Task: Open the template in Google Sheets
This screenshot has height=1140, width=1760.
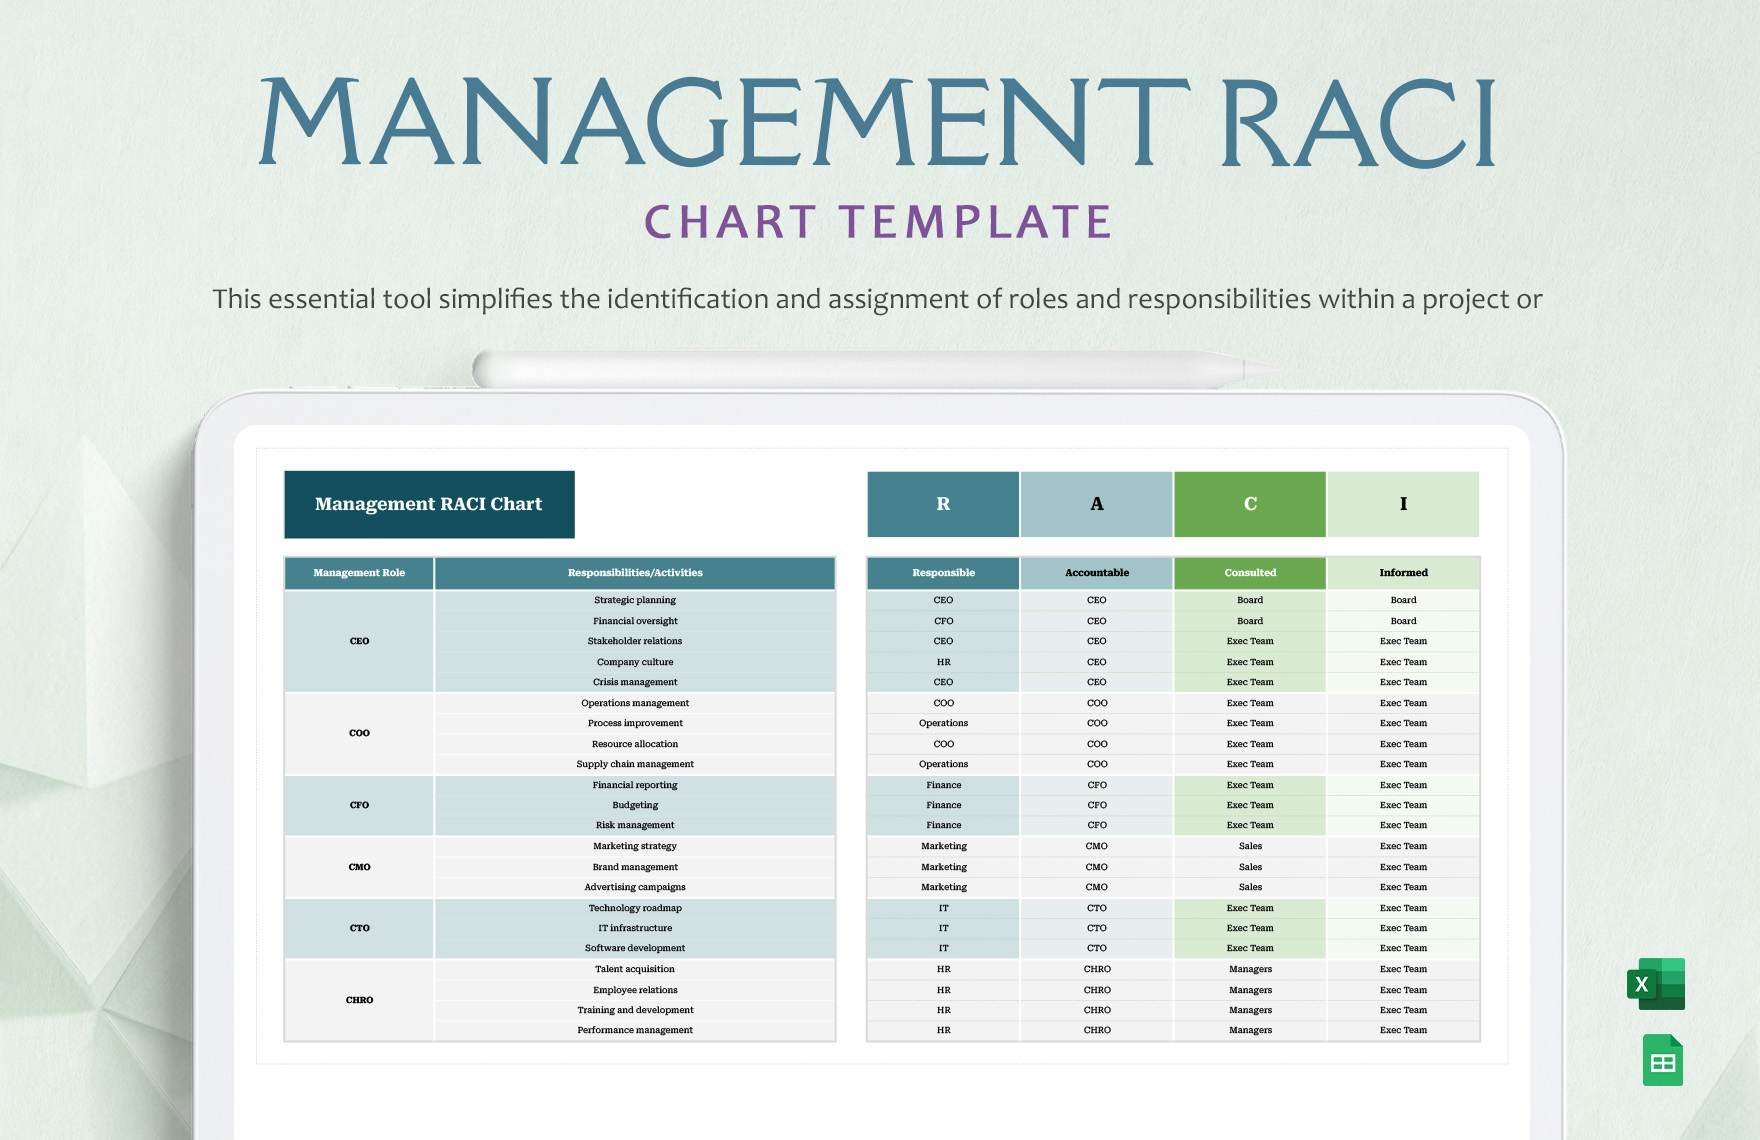Action: (1661, 1060)
